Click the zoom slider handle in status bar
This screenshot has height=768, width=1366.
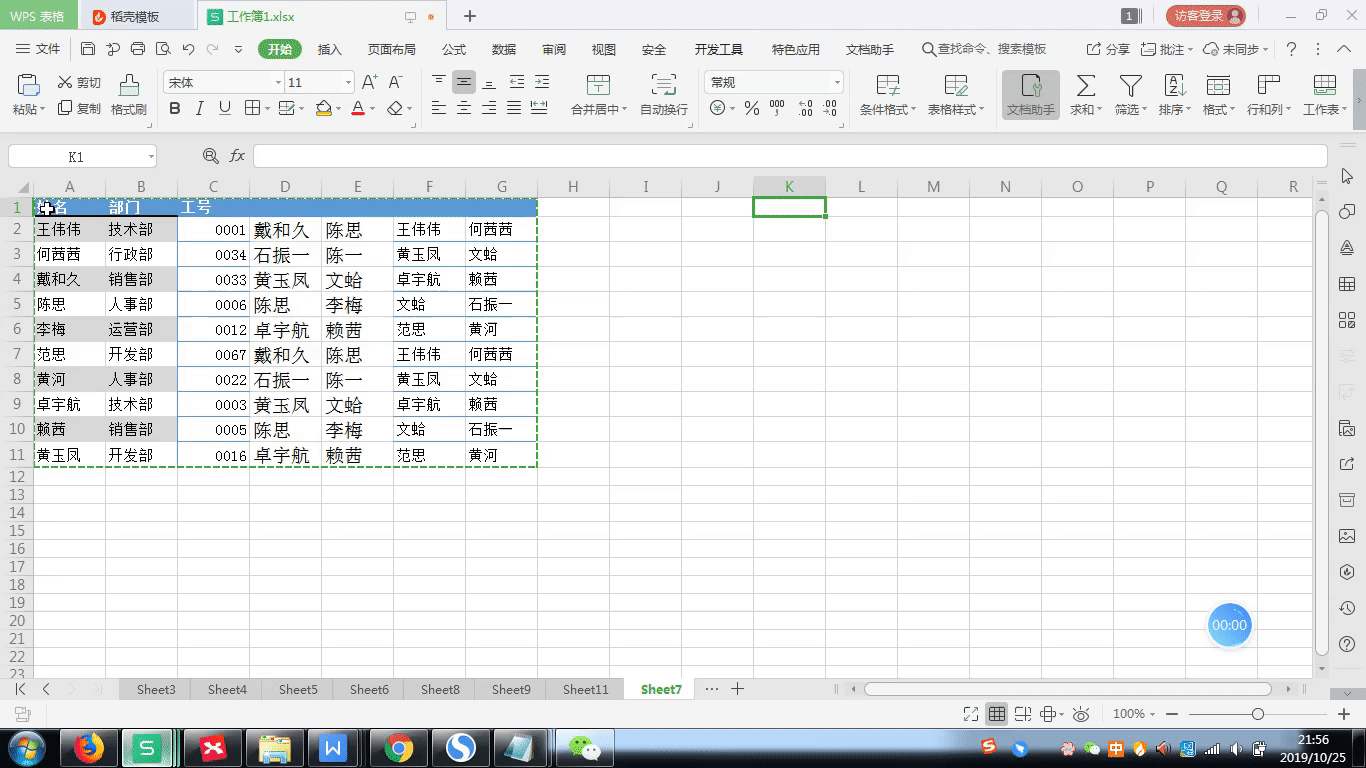pyautogui.click(x=1258, y=714)
